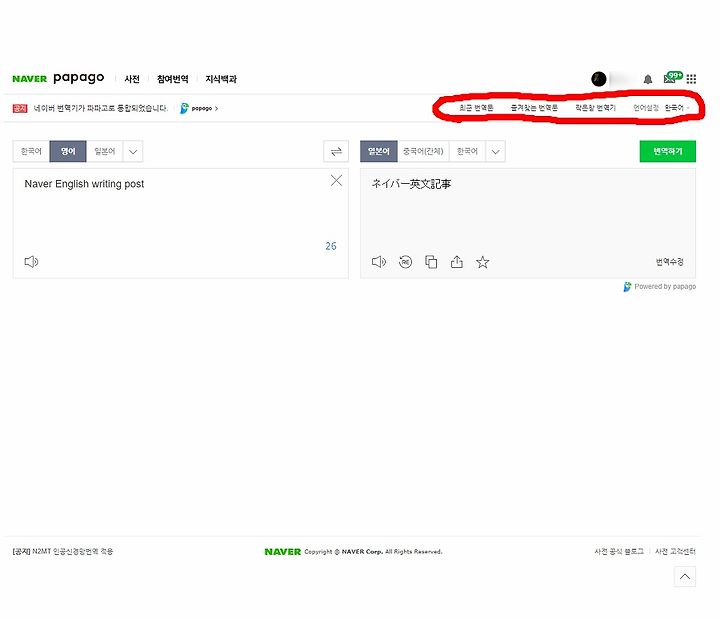The image size is (720, 619).
Task: Open 작은창 번역기 mini translator
Action: pos(595,108)
